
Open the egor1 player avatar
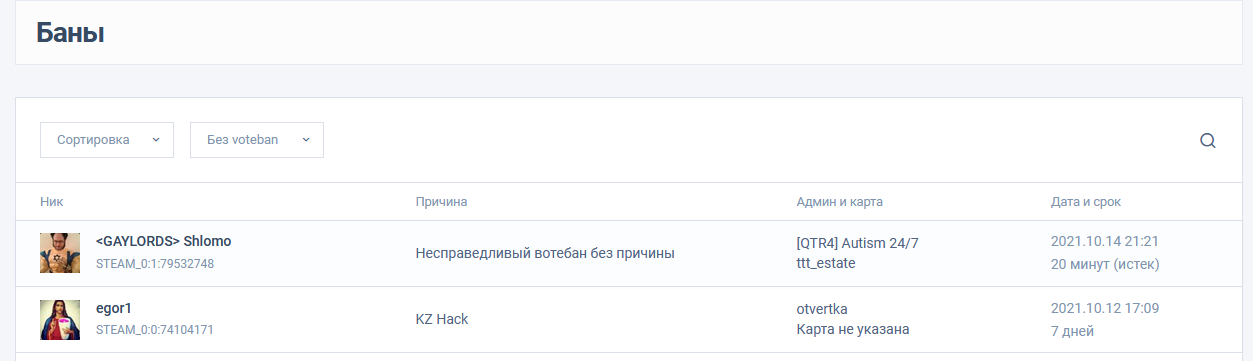coord(60,319)
